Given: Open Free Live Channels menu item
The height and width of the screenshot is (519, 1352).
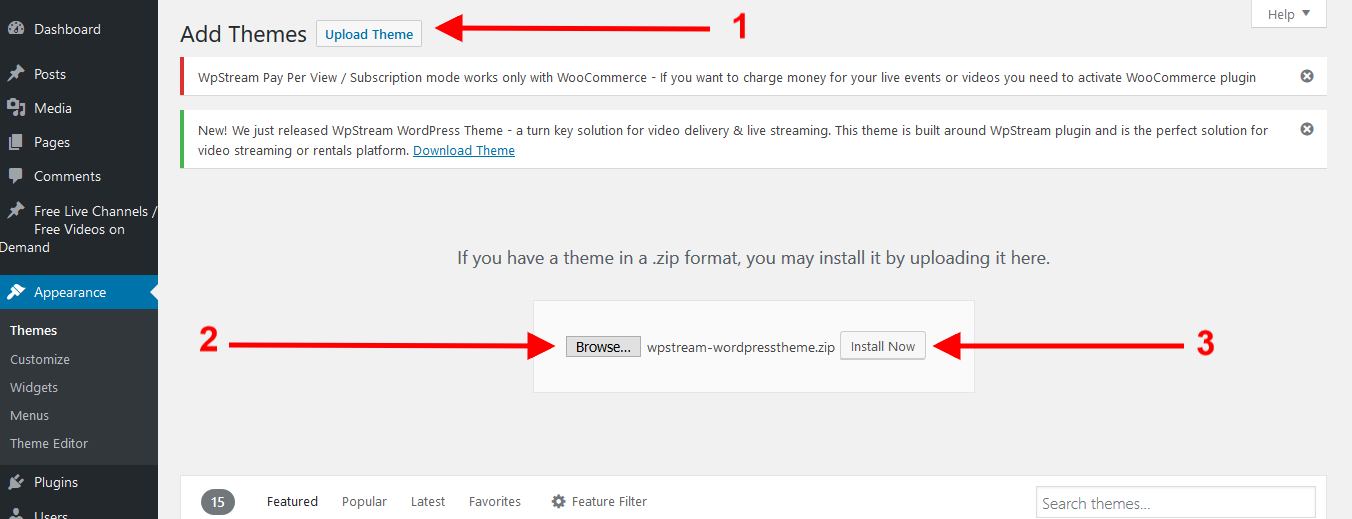Looking at the screenshot, I should (79, 229).
